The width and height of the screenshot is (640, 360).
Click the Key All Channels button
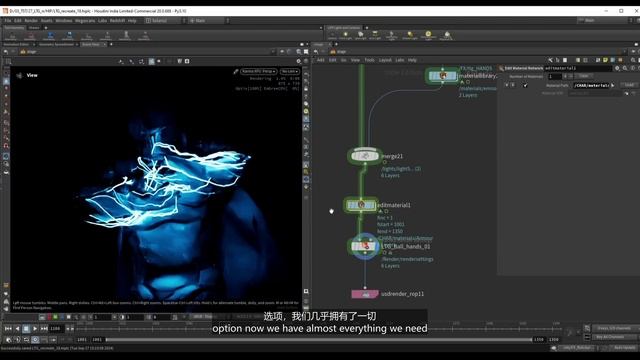[x=614, y=337]
